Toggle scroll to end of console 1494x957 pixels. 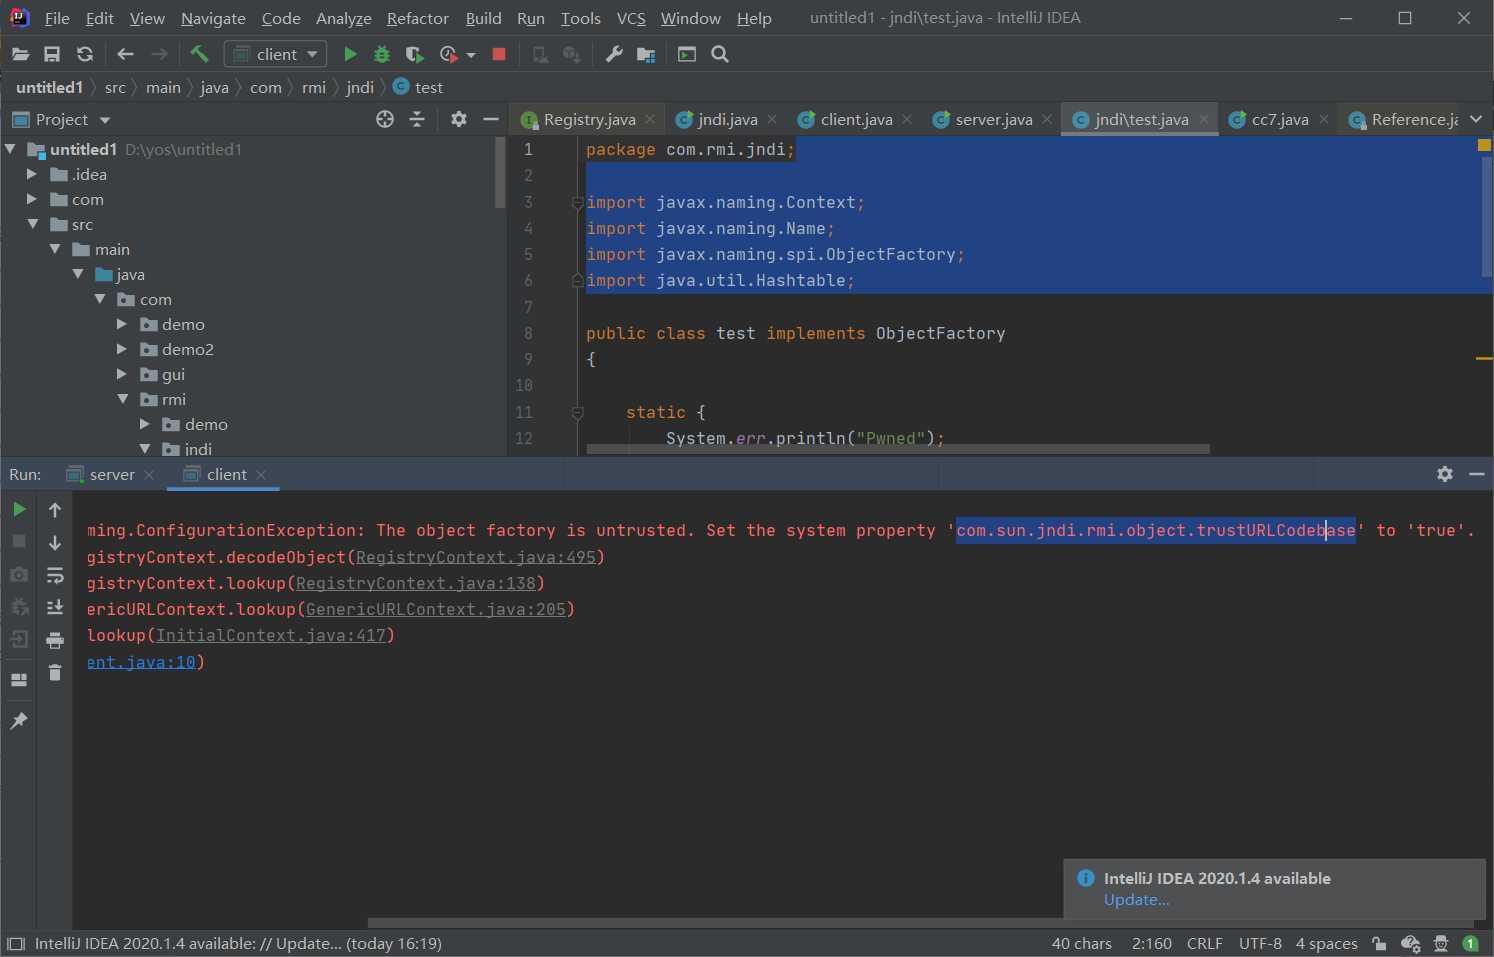tap(55, 607)
